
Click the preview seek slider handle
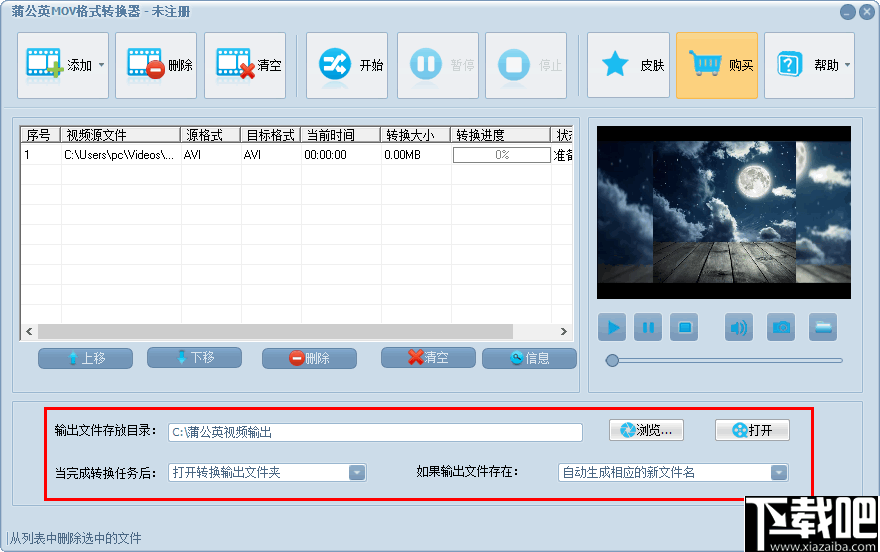pyautogui.click(x=612, y=360)
